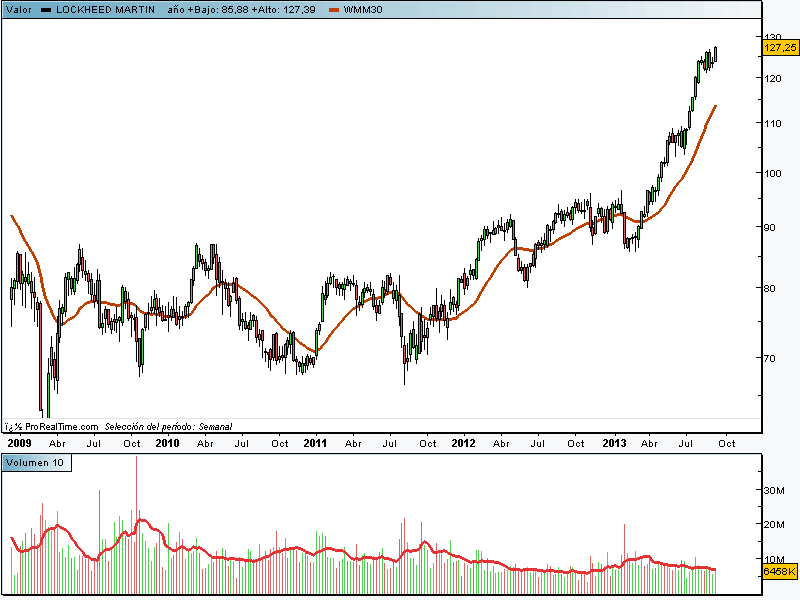
Task: Click the 2009 year marker on time axis
Action: pyautogui.click(x=19, y=442)
